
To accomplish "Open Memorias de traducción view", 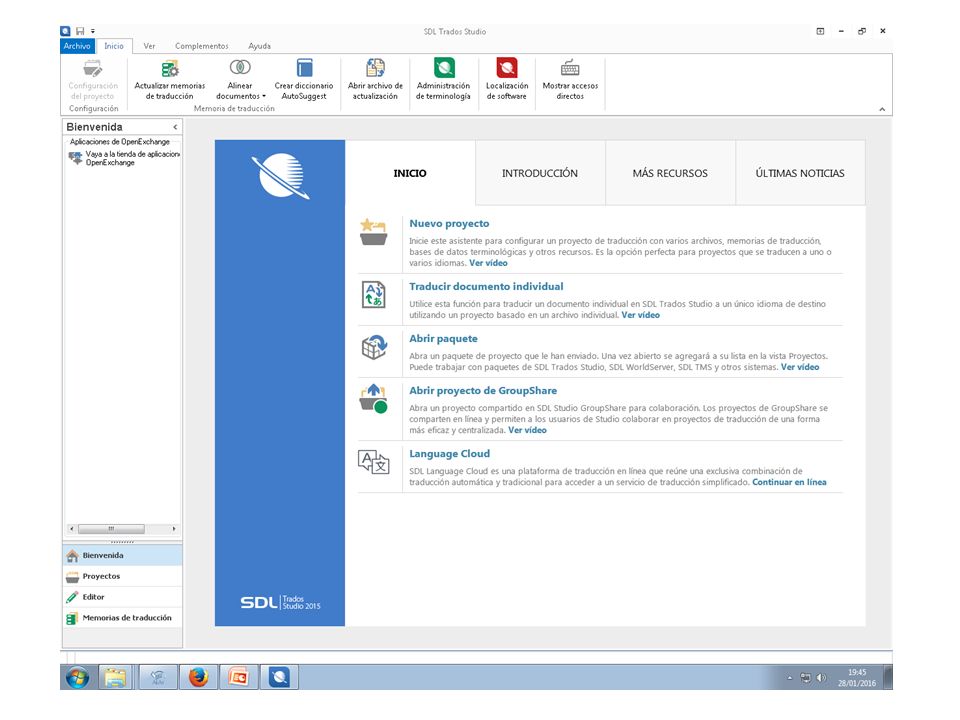I will [122, 618].
